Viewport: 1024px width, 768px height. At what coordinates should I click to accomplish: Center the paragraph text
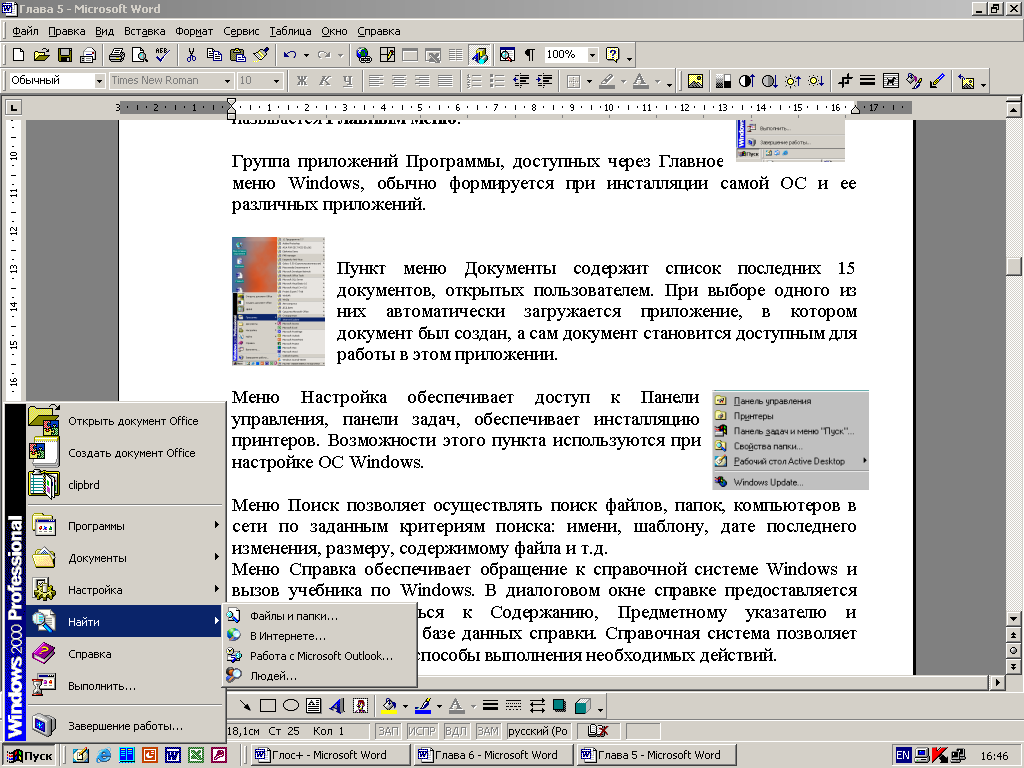[x=399, y=81]
